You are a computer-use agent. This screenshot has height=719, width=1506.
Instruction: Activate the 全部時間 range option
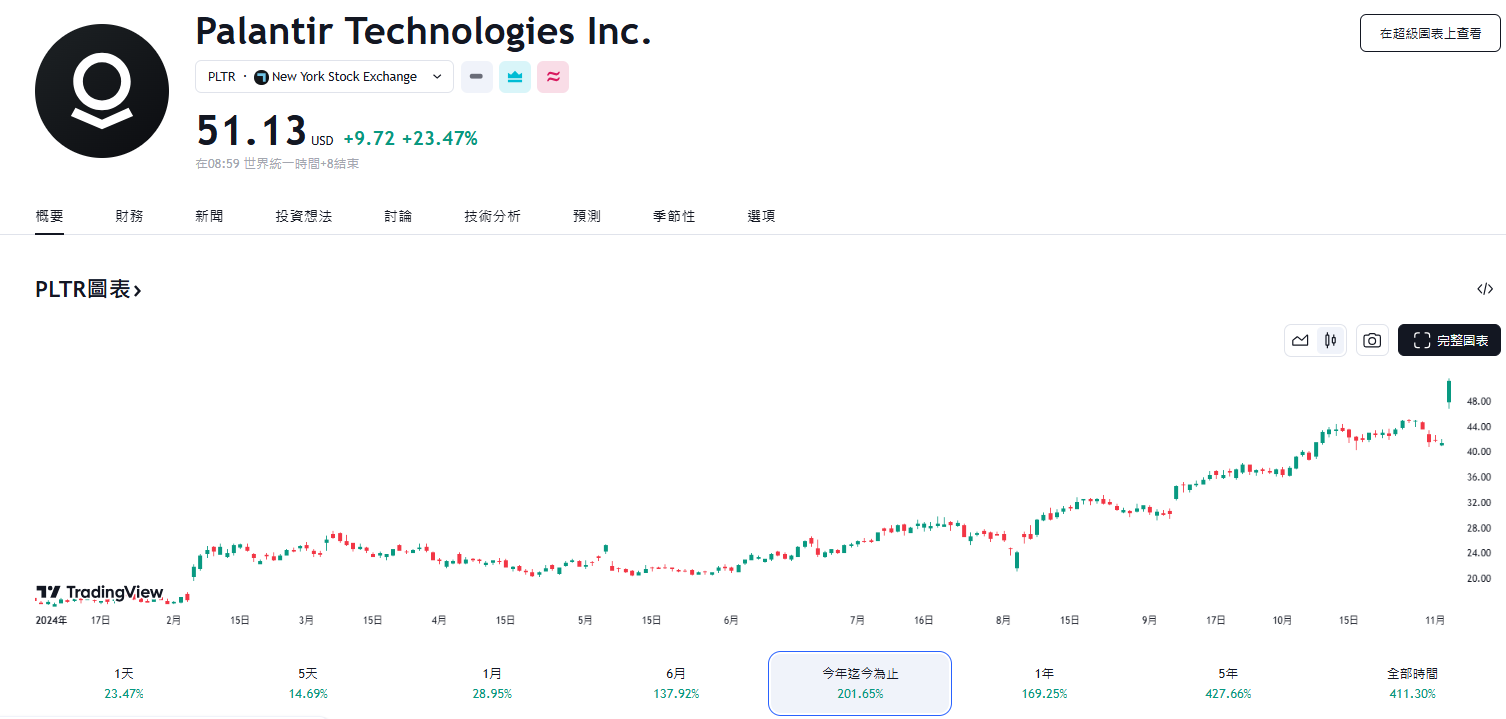(x=1411, y=683)
